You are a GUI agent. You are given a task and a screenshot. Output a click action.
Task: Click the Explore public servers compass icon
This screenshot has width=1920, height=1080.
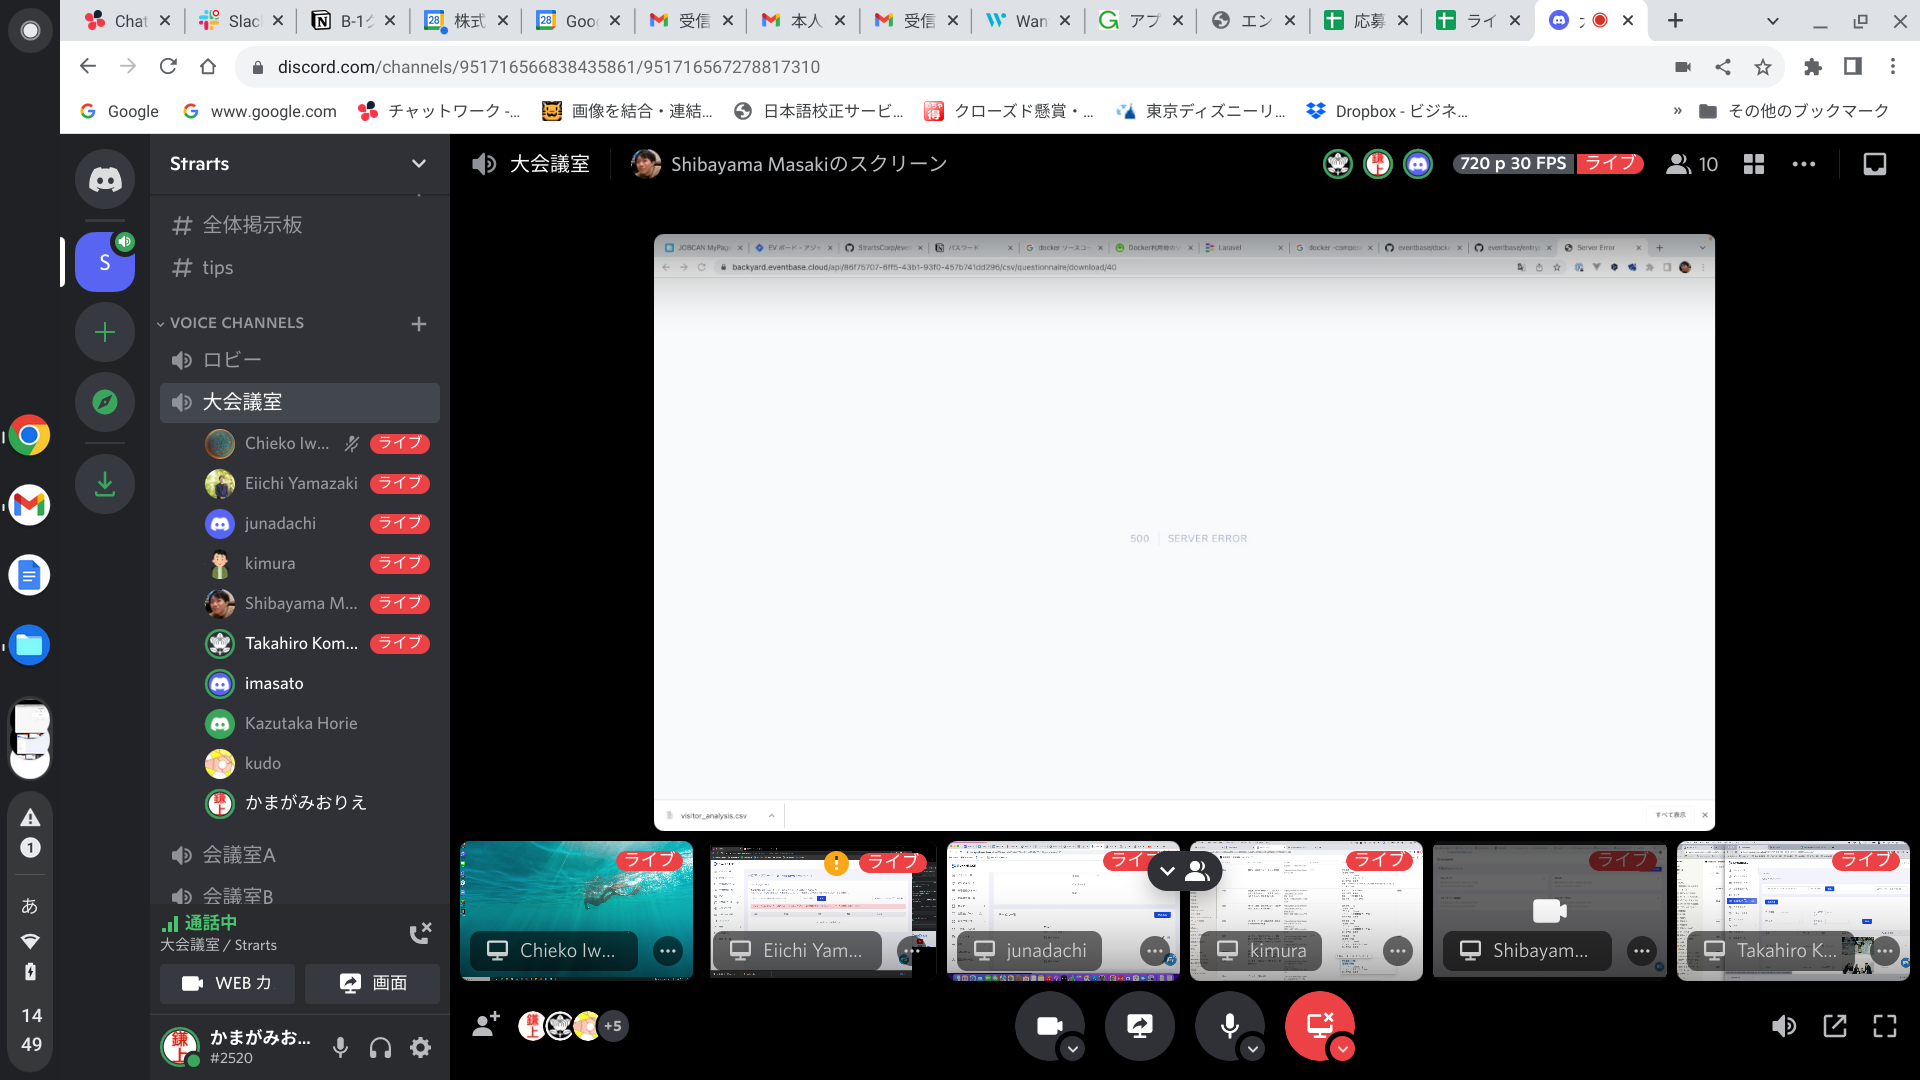[x=105, y=402]
